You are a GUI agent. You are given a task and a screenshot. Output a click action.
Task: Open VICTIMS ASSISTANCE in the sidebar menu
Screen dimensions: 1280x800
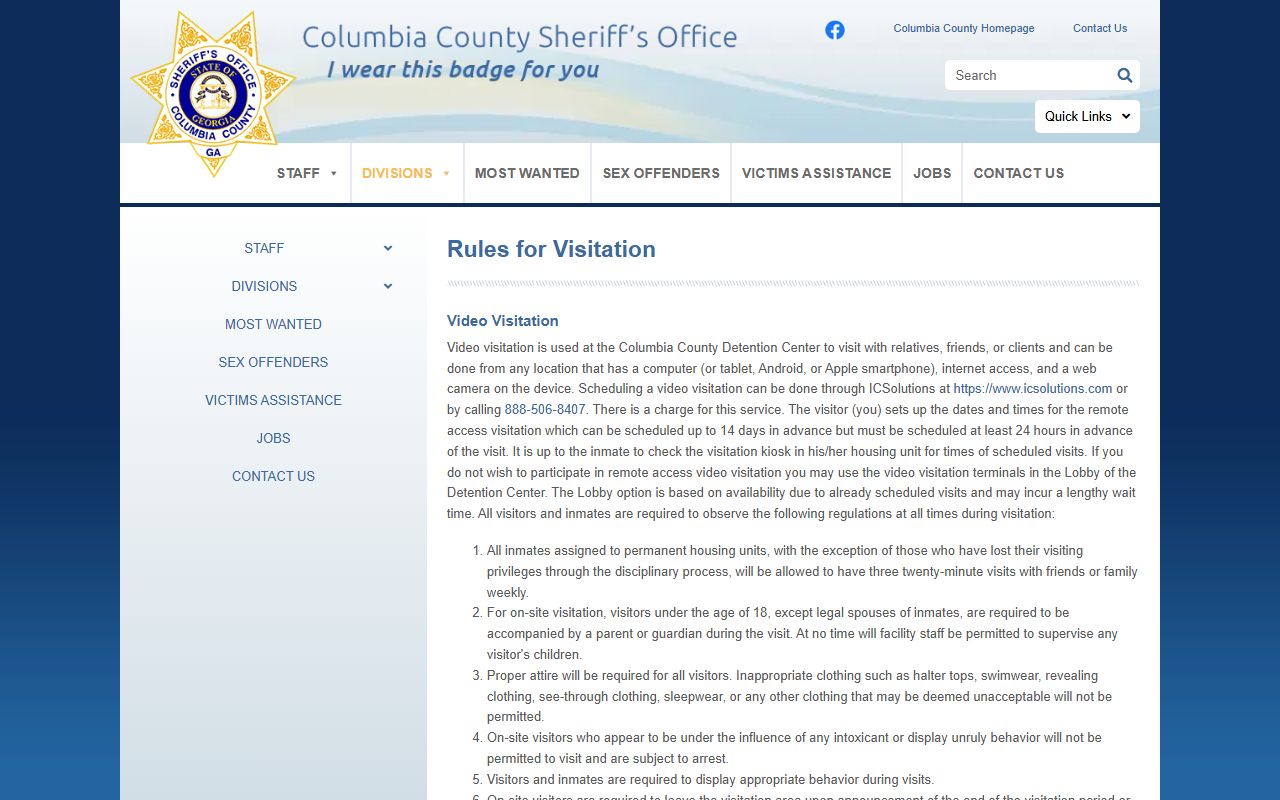pyautogui.click(x=273, y=400)
